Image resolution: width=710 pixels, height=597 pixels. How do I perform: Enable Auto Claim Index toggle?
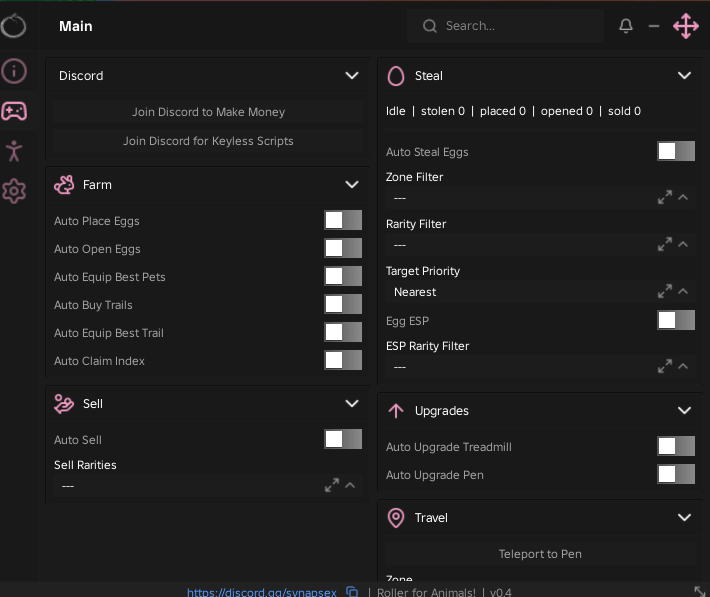343,361
